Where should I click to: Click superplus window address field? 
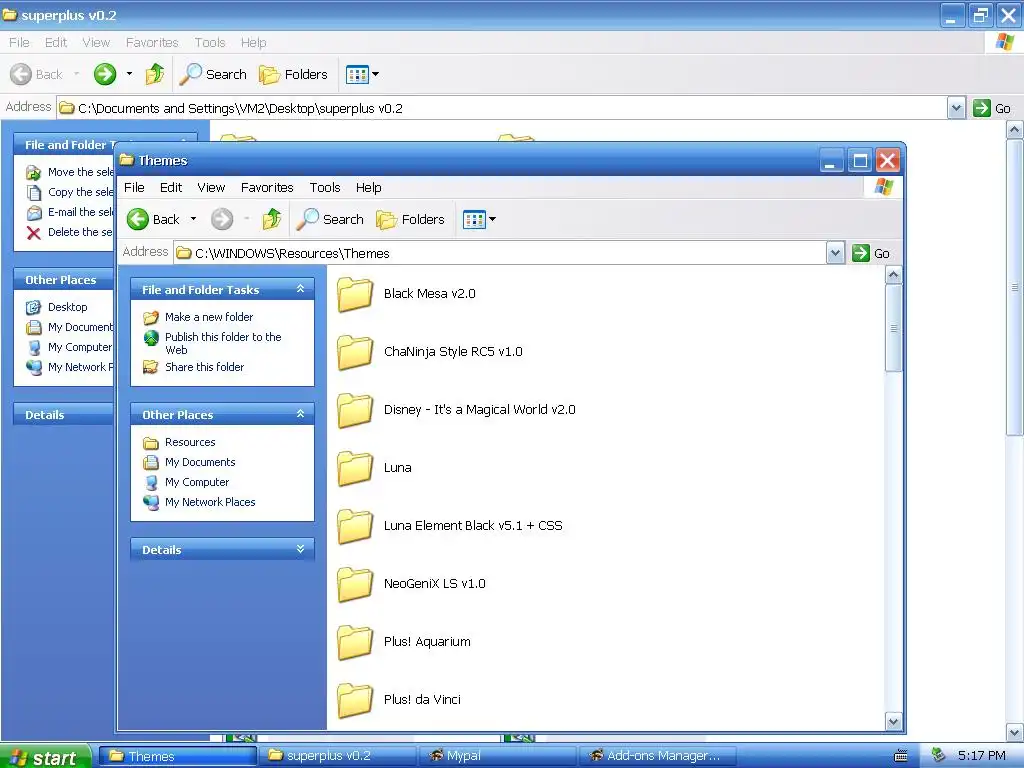[x=502, y=108]
